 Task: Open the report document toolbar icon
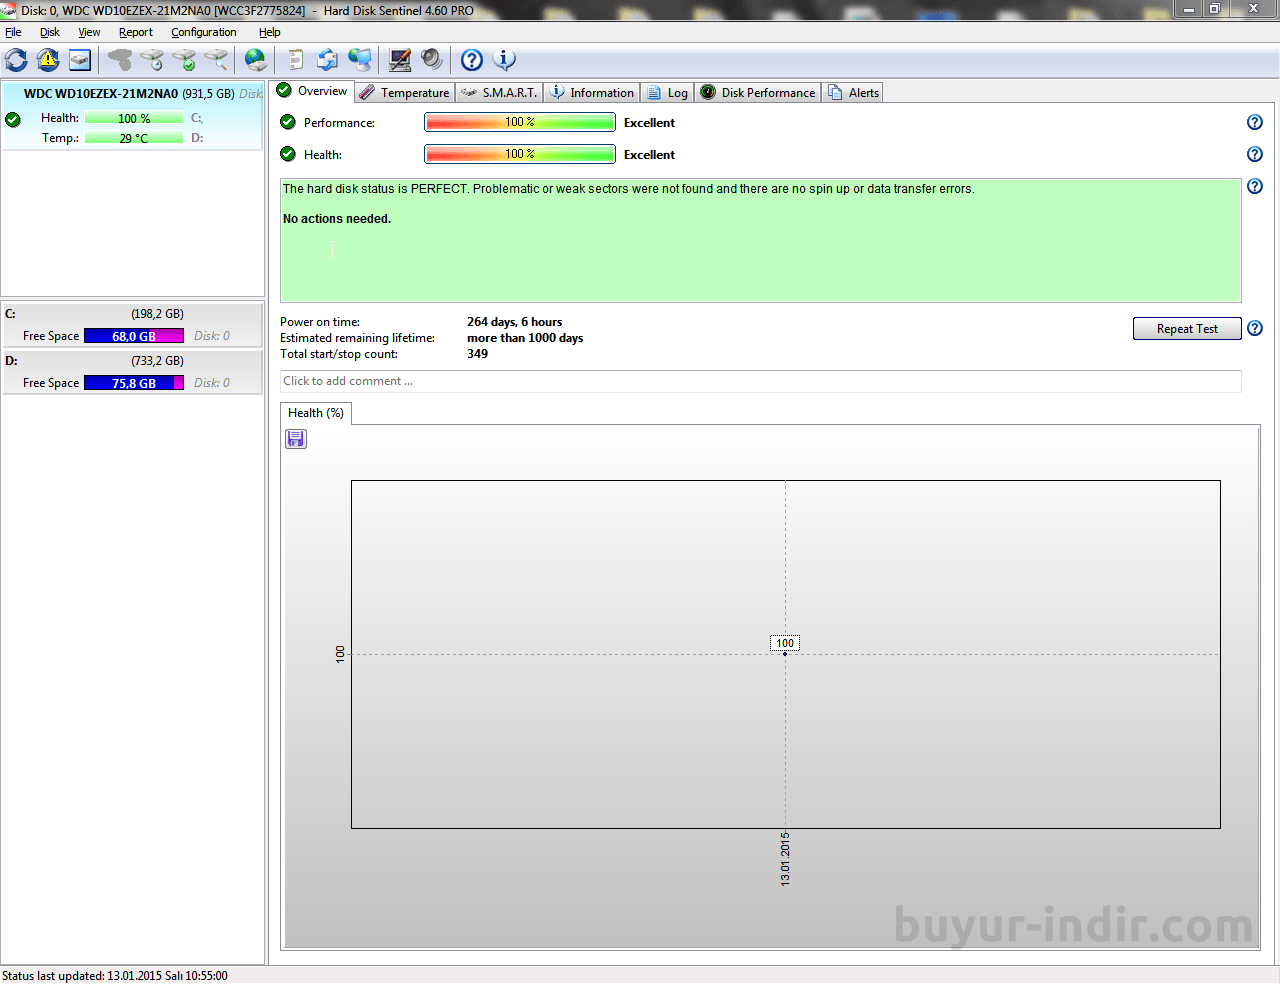click(295, 60)
